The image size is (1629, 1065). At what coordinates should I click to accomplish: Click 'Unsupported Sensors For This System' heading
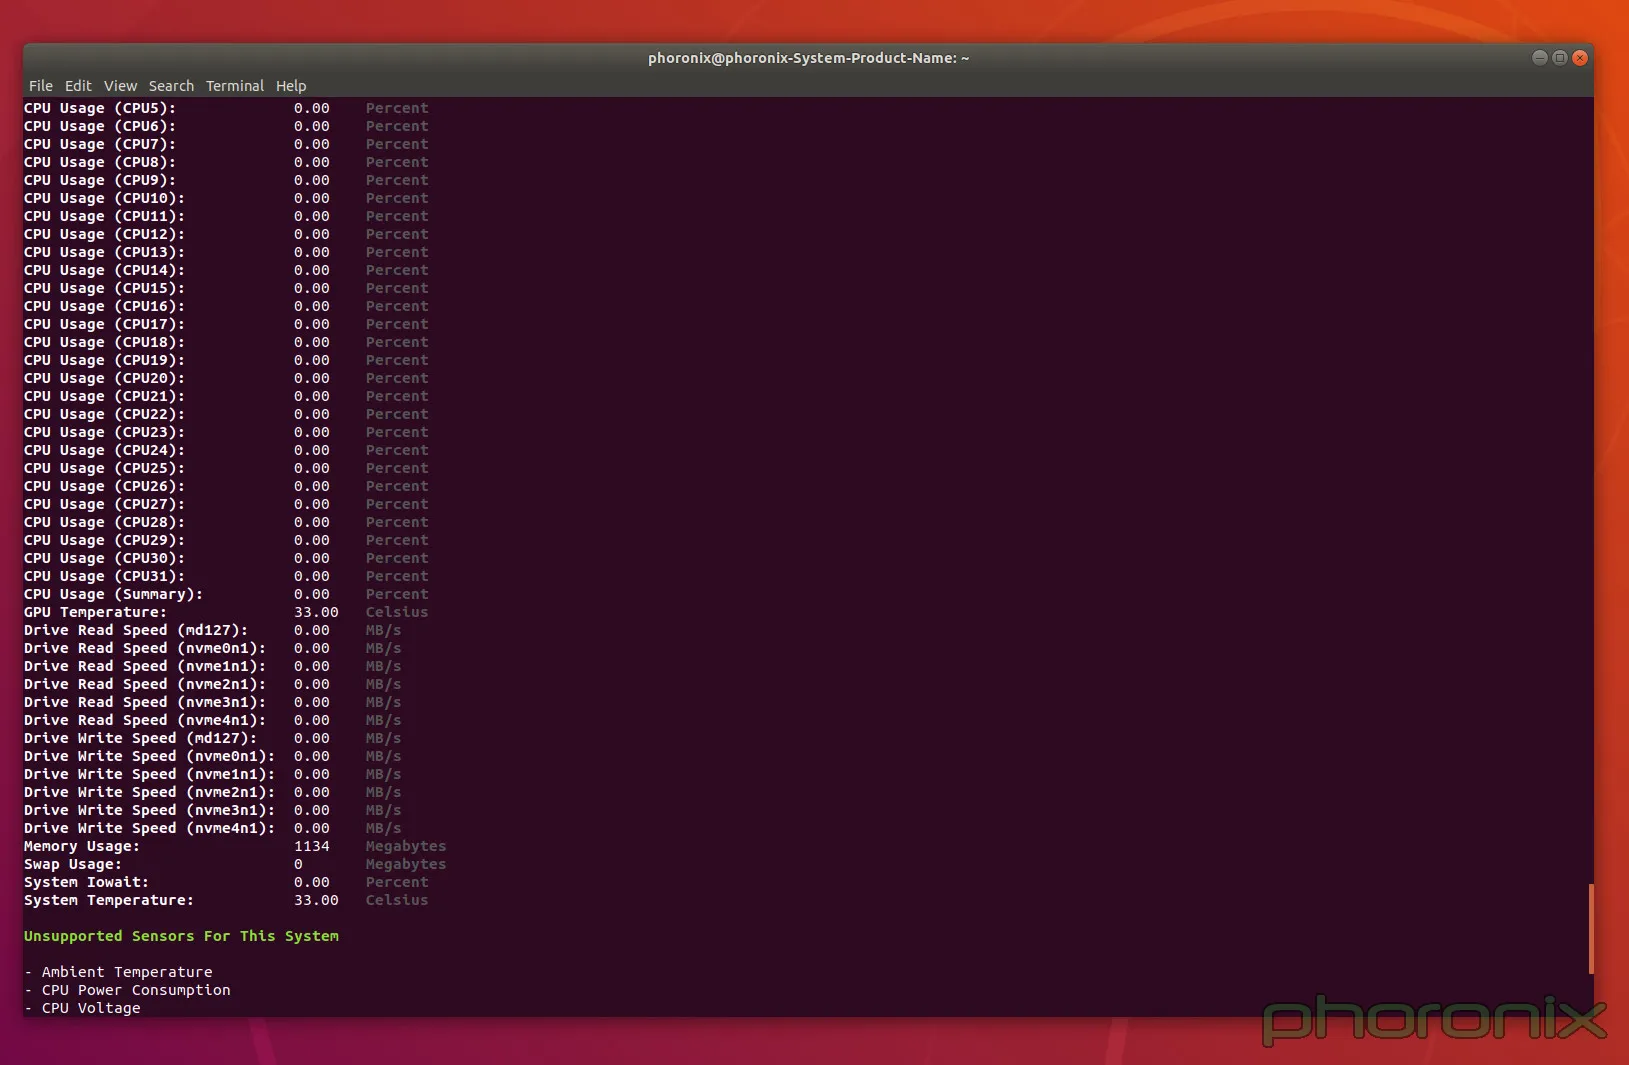click(181, 936)
